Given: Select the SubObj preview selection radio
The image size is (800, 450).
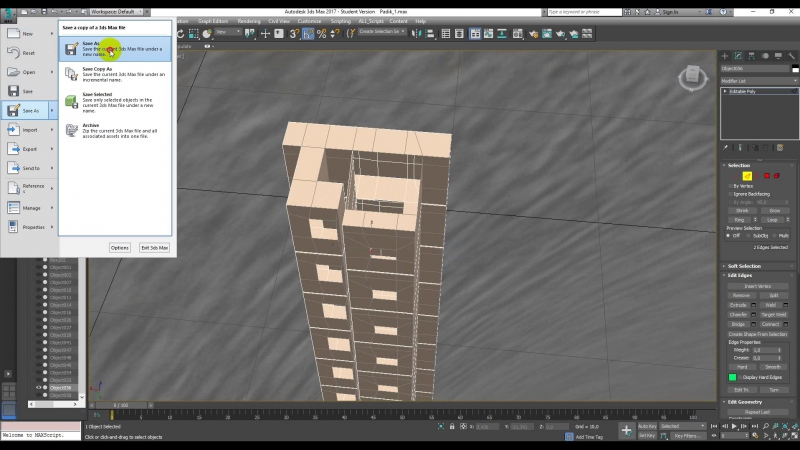Looking at the screenshot, I should [x=749, y=236].
